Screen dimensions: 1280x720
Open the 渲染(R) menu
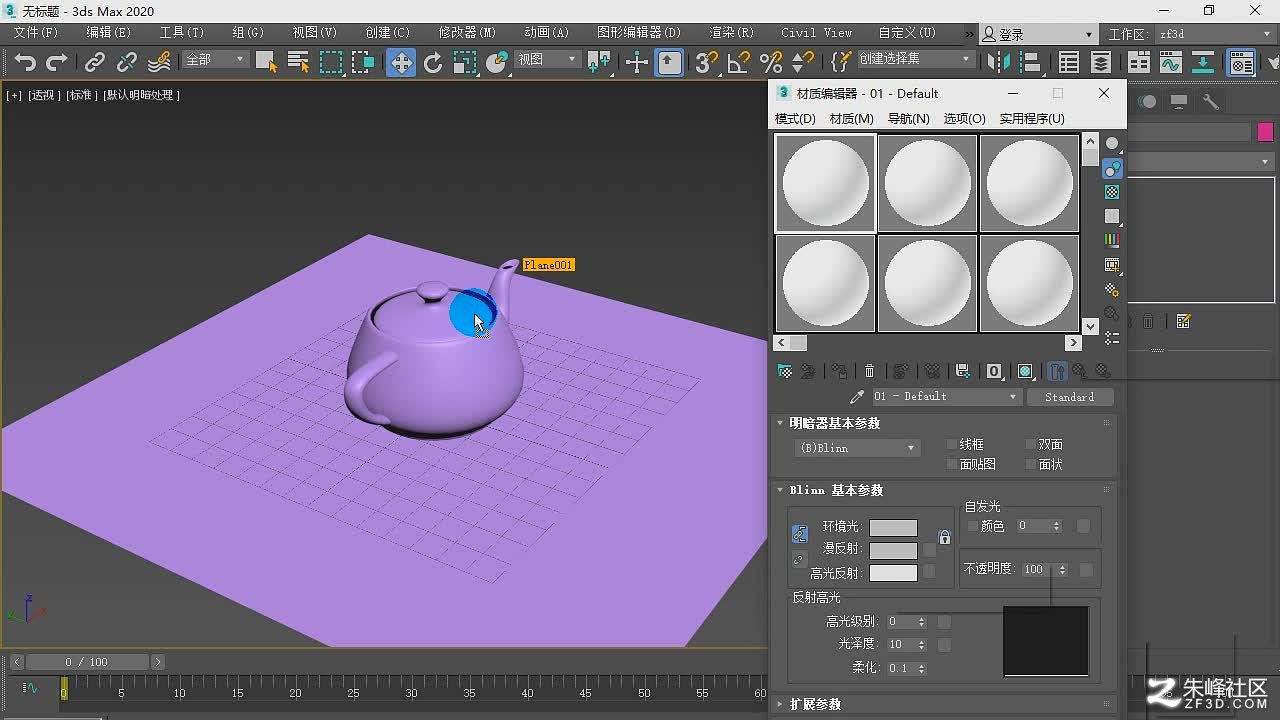(x=731, y=33)
